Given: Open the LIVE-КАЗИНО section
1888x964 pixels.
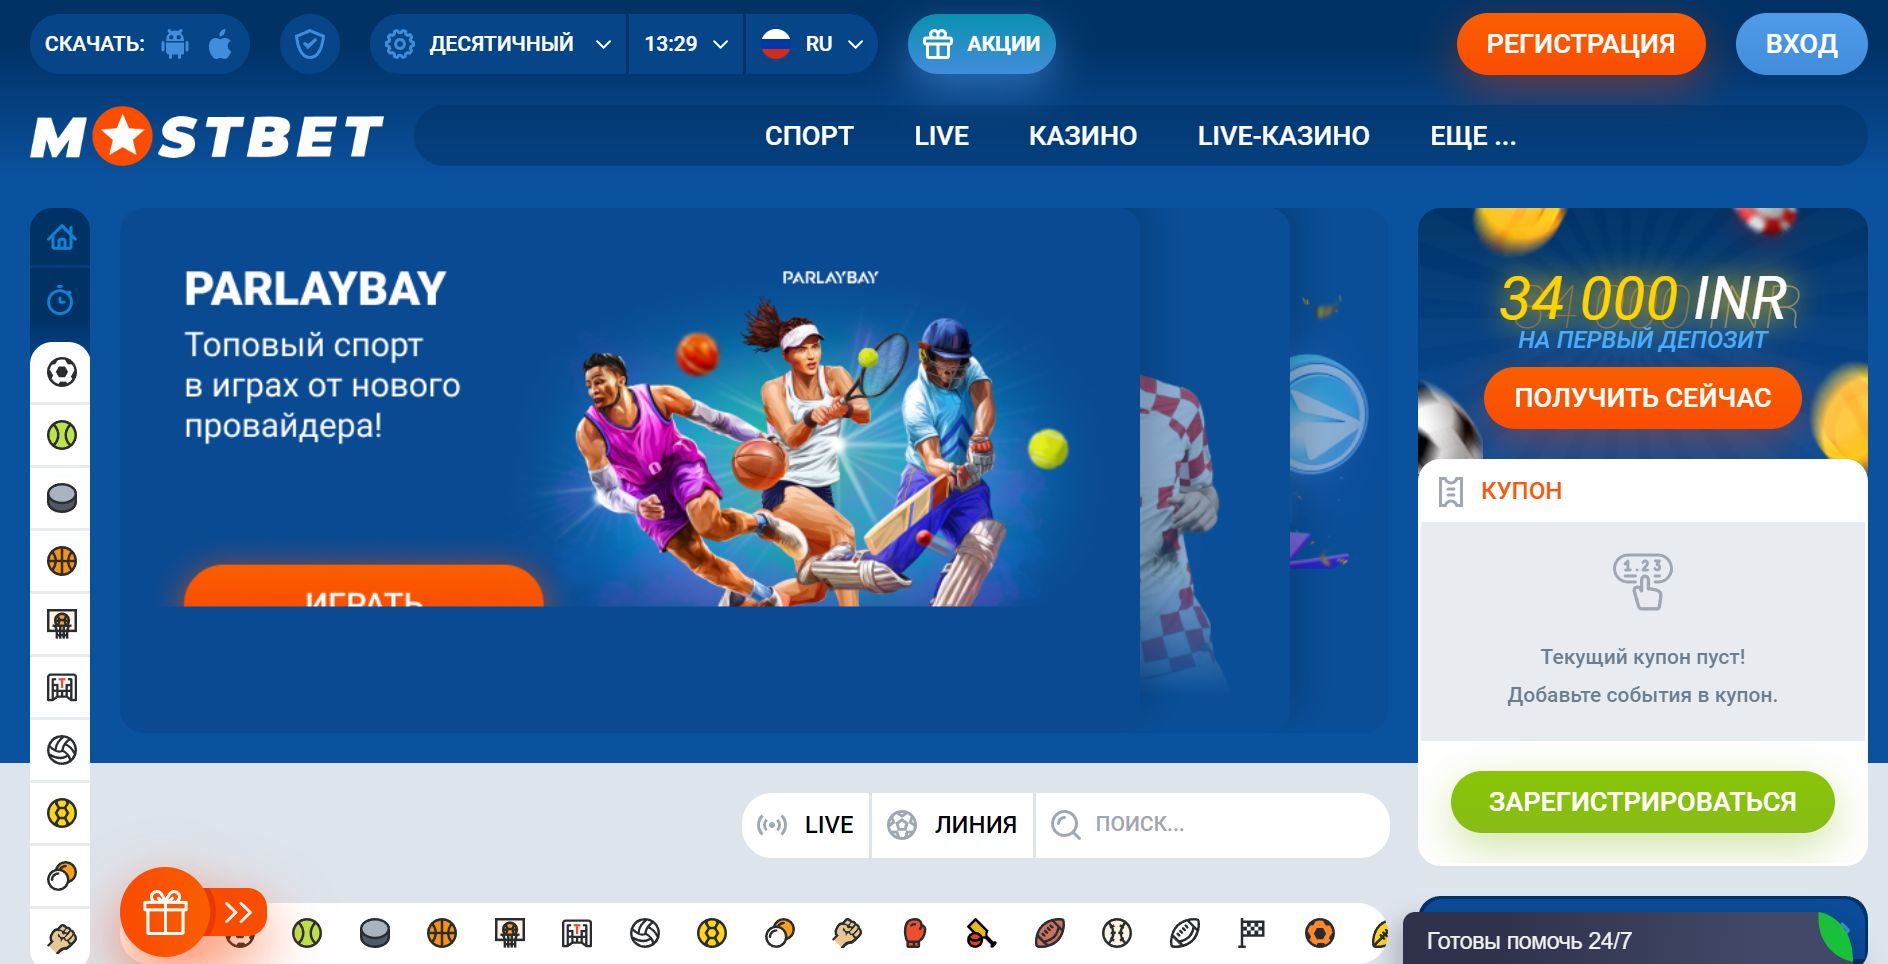Looking at the screenshot, I should [x=1284, y=136].
